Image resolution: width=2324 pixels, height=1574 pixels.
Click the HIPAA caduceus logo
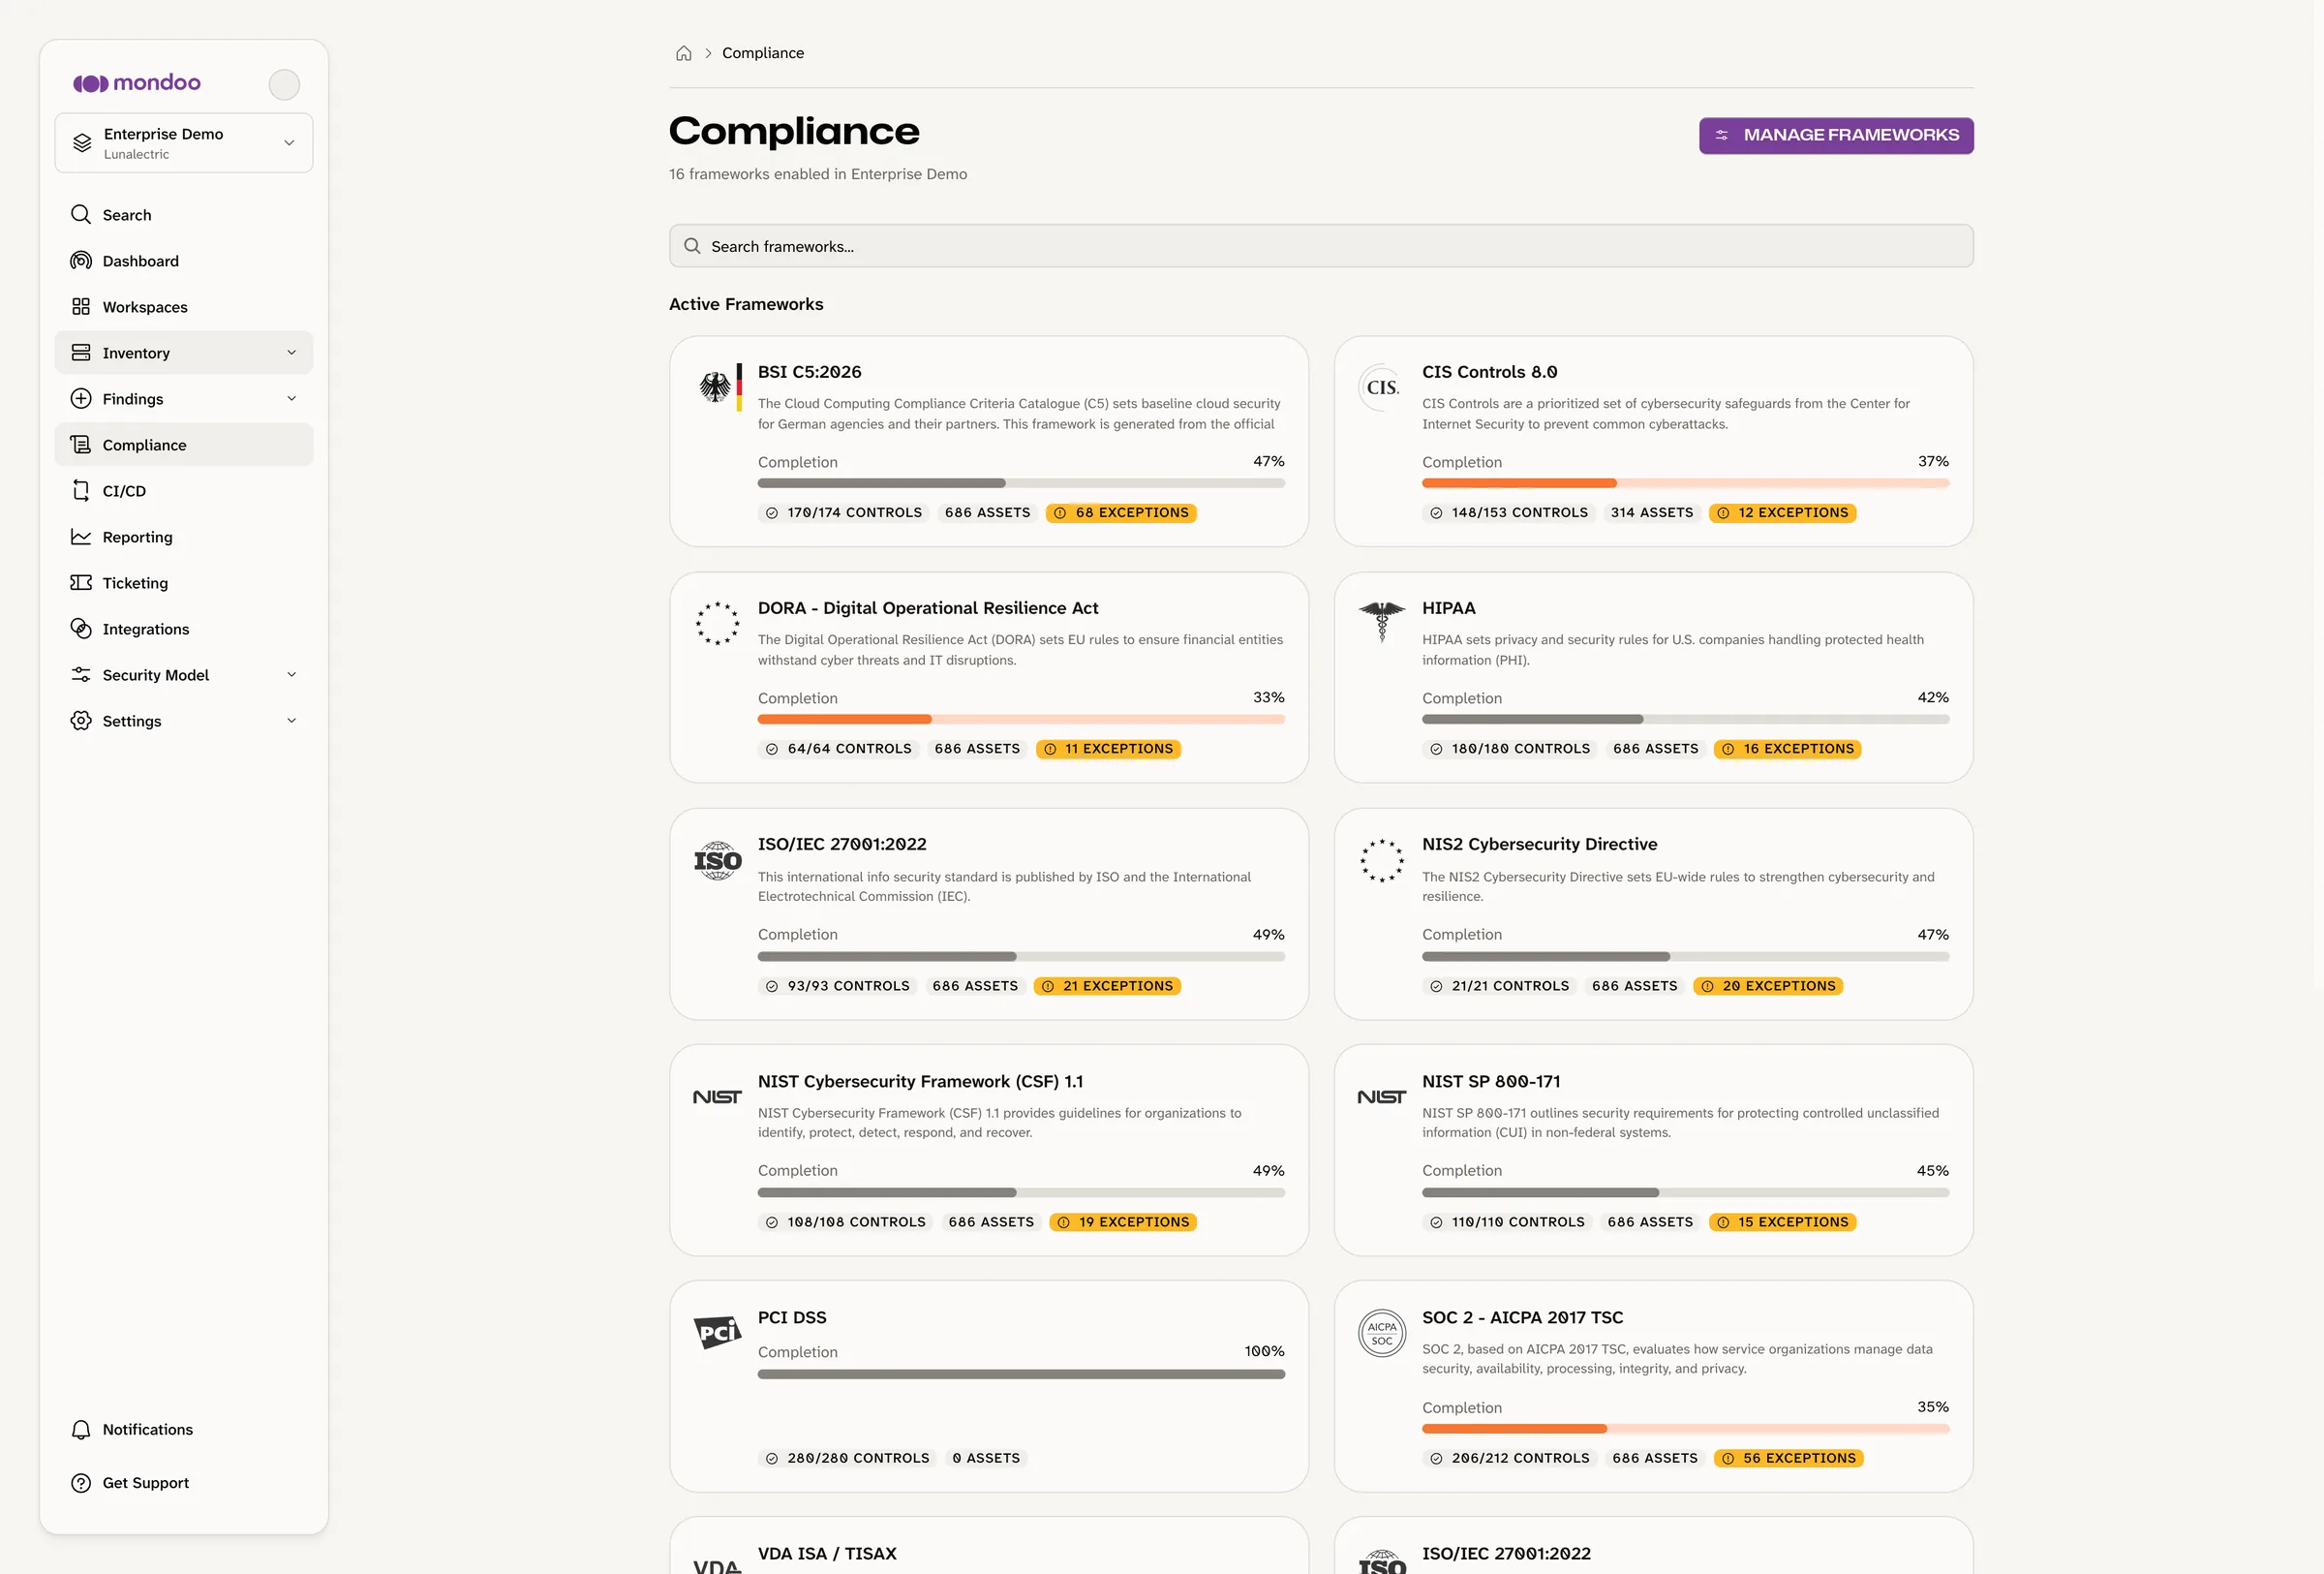point(1382,622)
